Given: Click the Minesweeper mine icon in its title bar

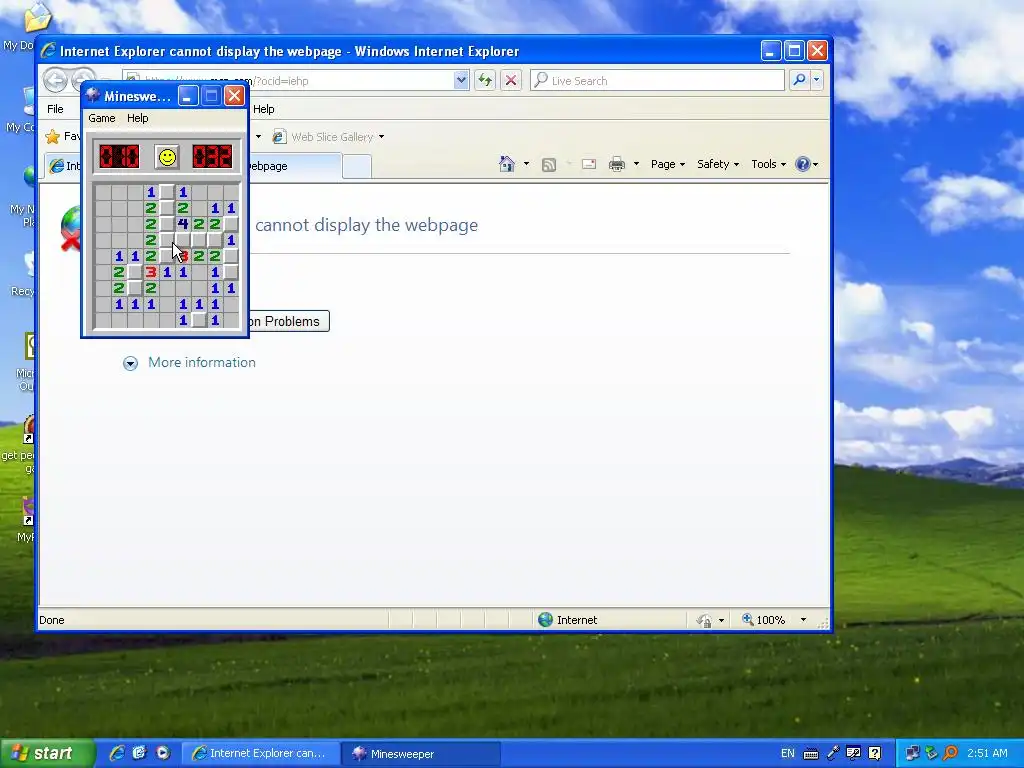Looking at the screenshot, I should [x=93, y=96].
